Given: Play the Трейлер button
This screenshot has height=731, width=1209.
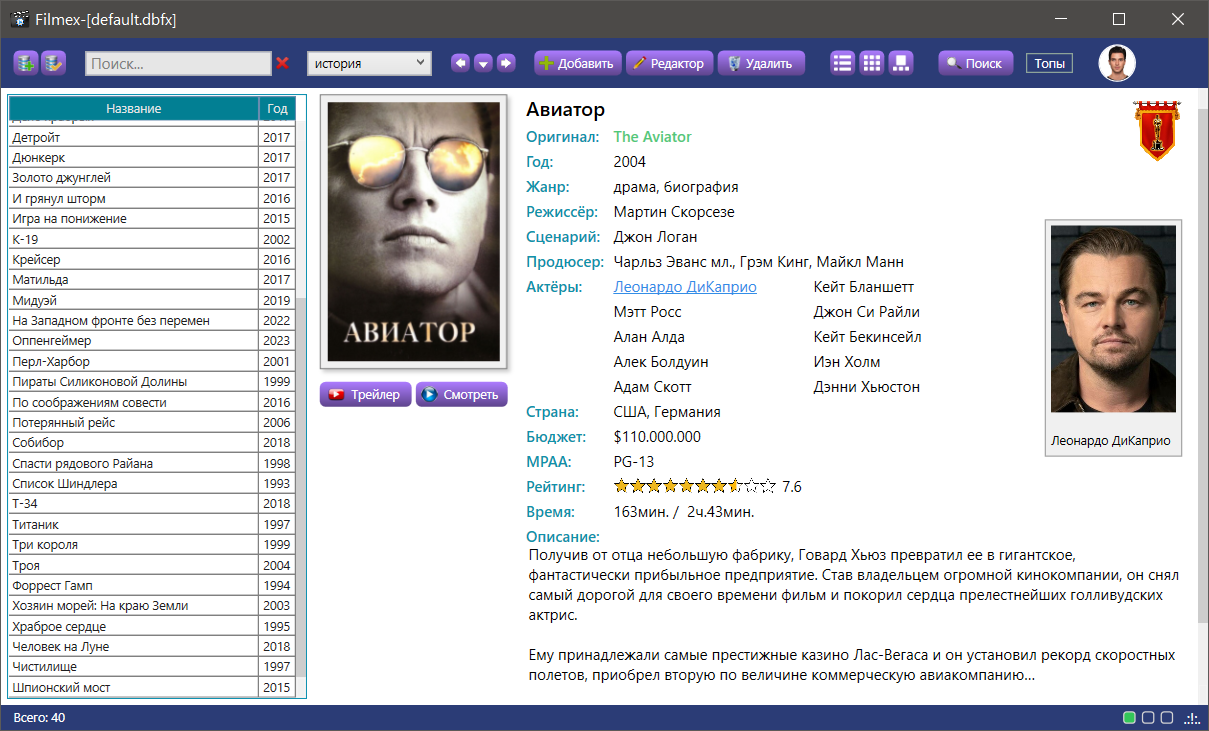Looking at the screenshot, I should pyautogui.click(x=365, y=394).
